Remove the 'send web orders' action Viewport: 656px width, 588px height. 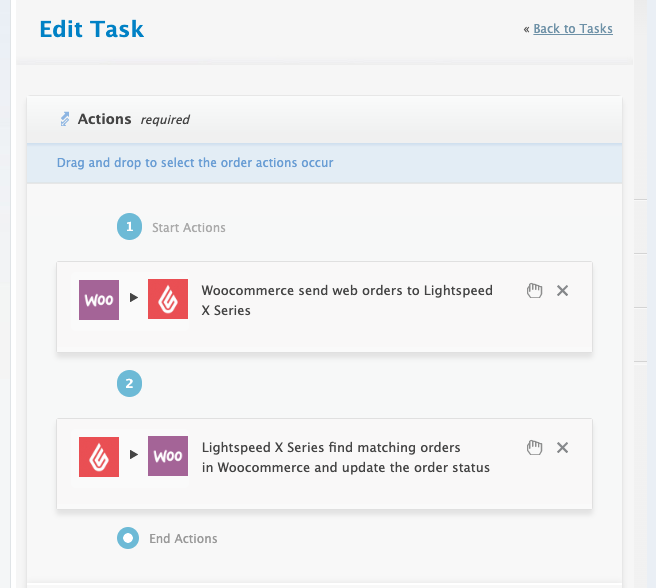(x=562, y=291)
